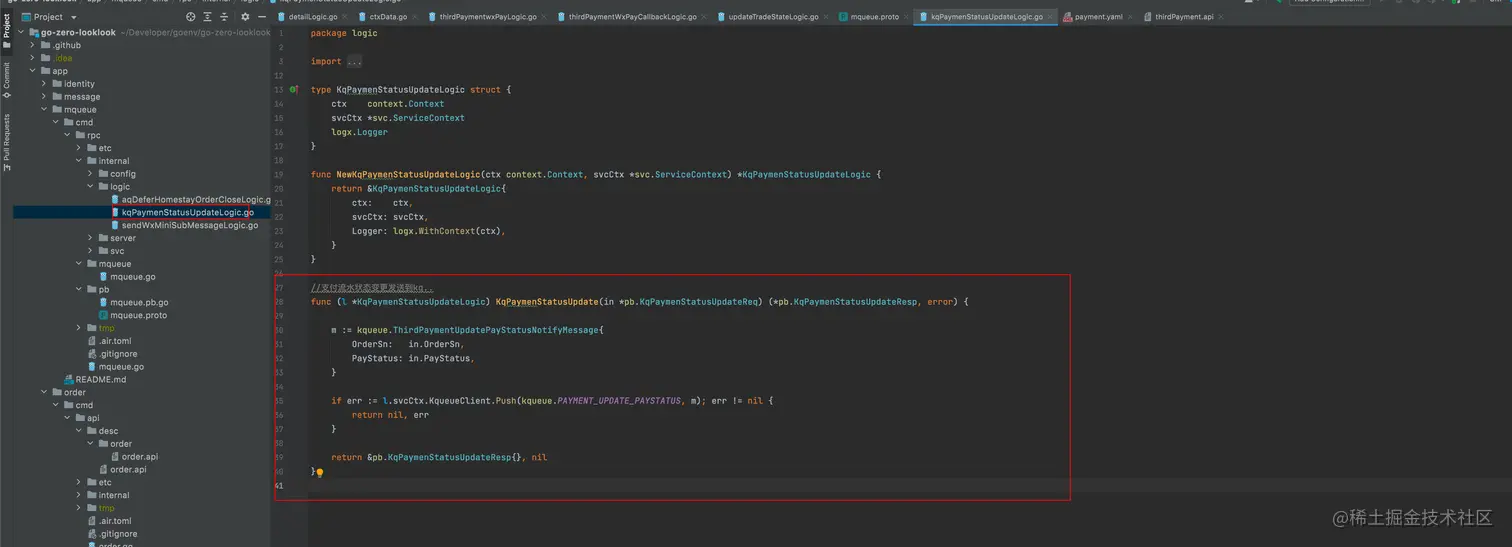Expand the .github folder arrow
Image resolution: width=1512 pixels, height=547 pixels.
tap(33, 45)
